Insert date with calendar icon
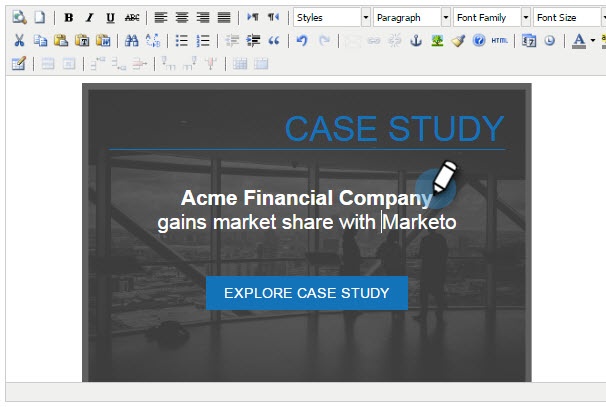This screenshot has width=606, height=407. 529,40
